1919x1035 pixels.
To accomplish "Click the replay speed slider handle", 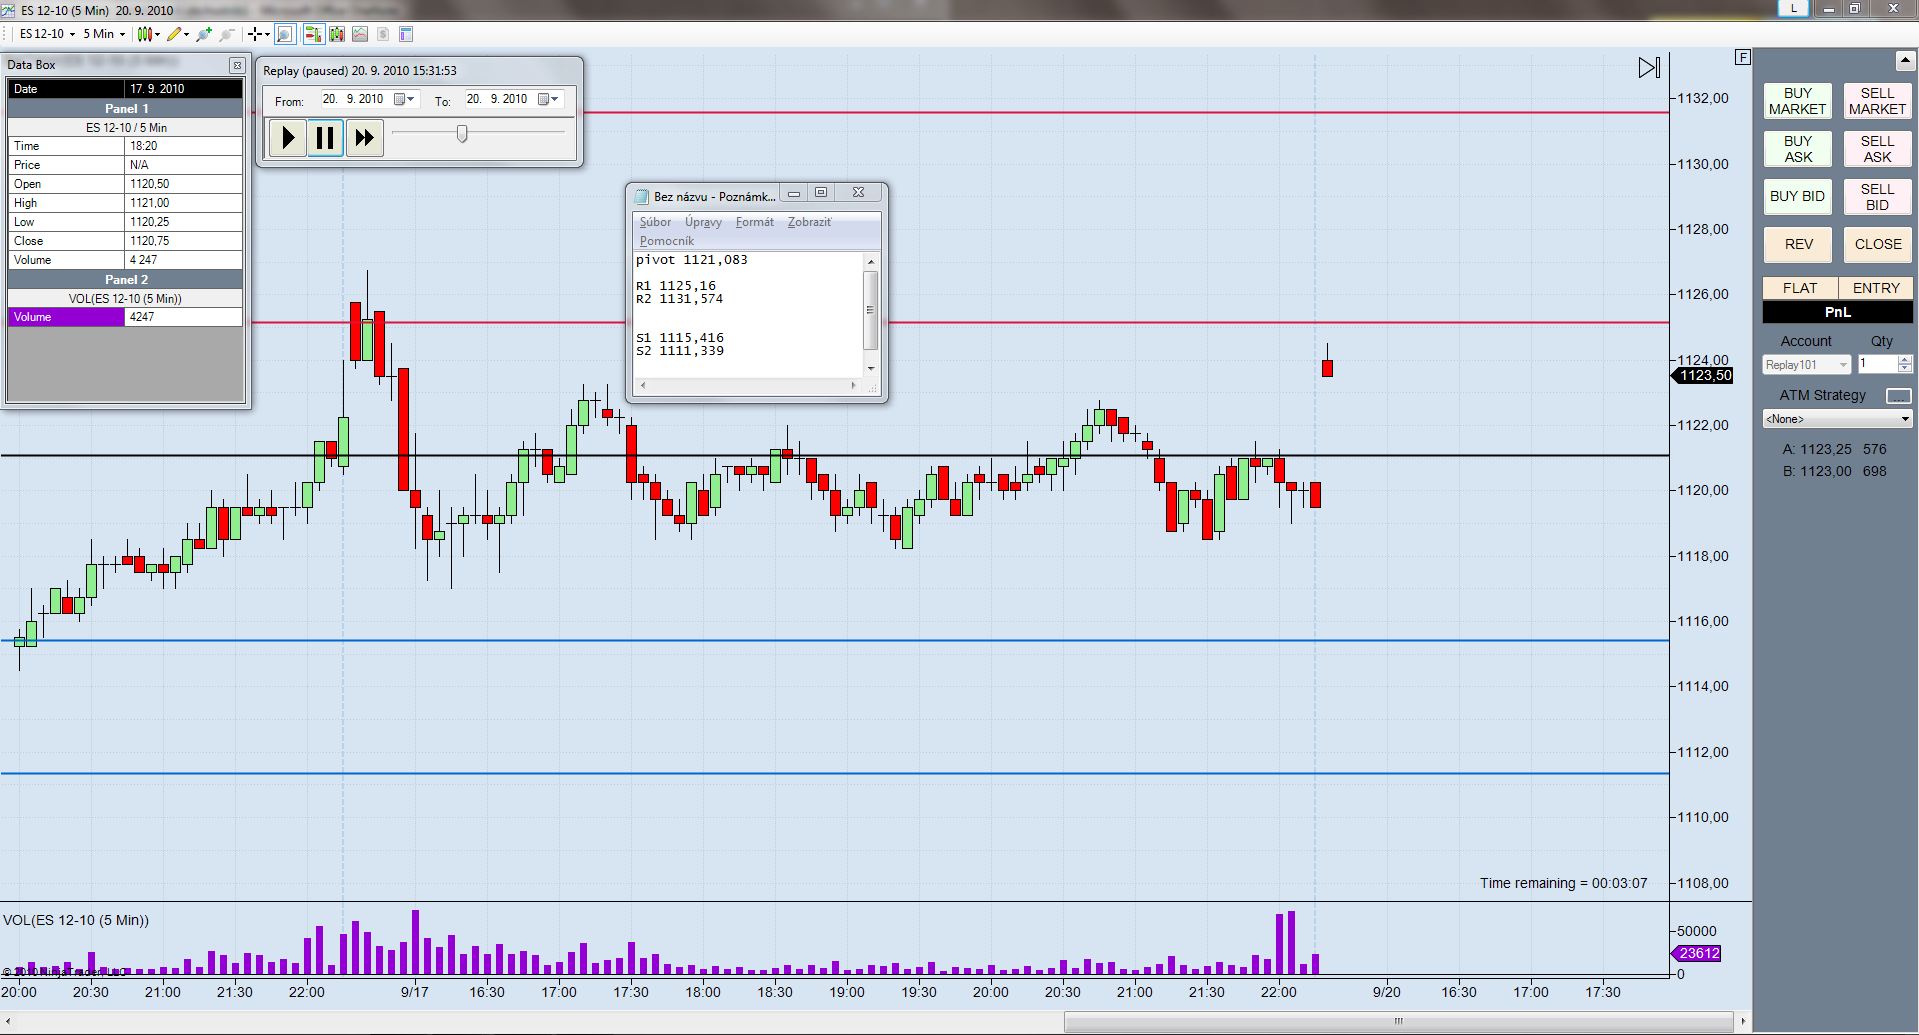I will [x=462, y=134].
